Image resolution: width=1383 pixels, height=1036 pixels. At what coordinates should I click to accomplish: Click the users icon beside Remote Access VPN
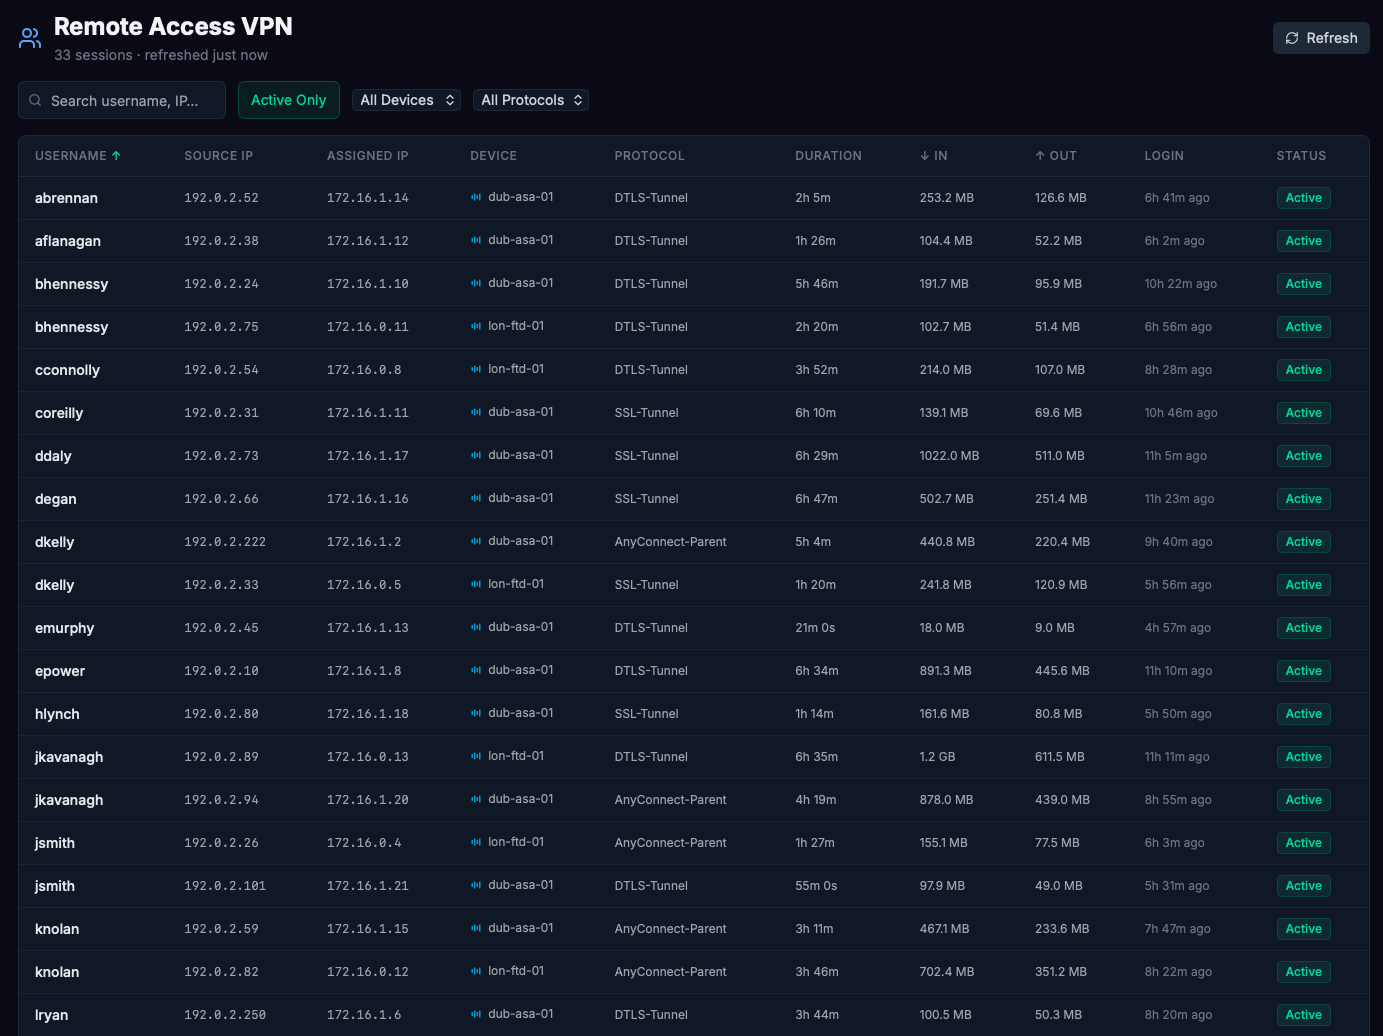[30, 38]
